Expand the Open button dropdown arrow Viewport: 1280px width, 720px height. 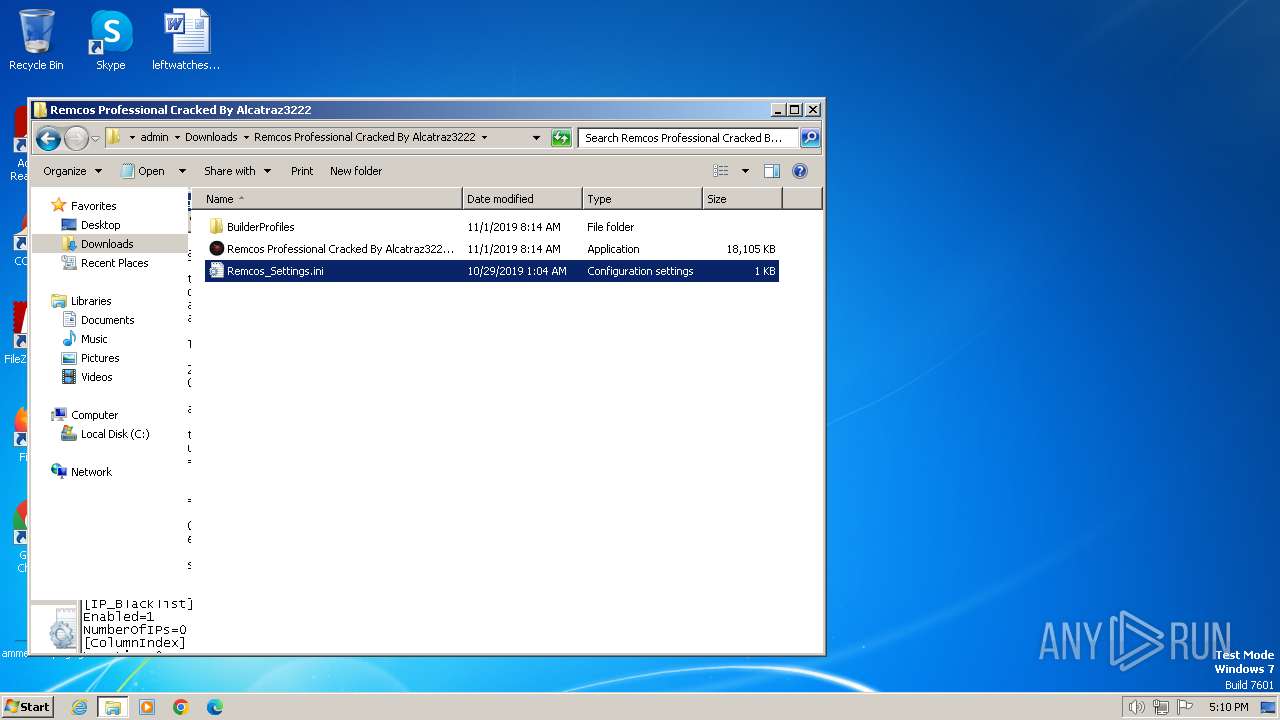coord(182,171)
